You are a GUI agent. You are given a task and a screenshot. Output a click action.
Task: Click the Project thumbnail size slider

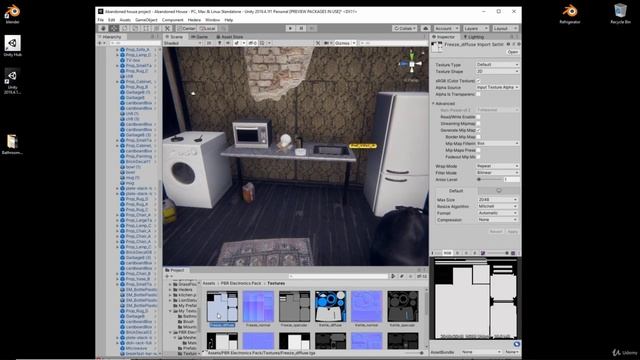(x=413, y=353)
